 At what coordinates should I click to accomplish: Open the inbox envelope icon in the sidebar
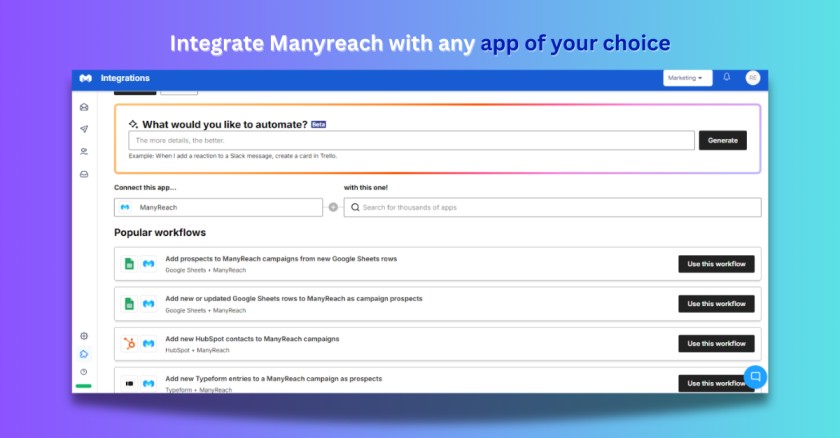click(x=84, y=107)
